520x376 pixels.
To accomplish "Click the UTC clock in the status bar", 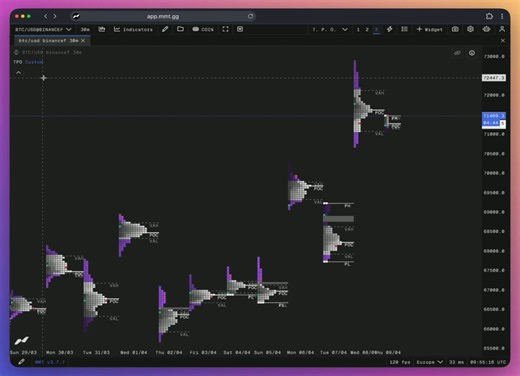I will [x=488, y=362].
